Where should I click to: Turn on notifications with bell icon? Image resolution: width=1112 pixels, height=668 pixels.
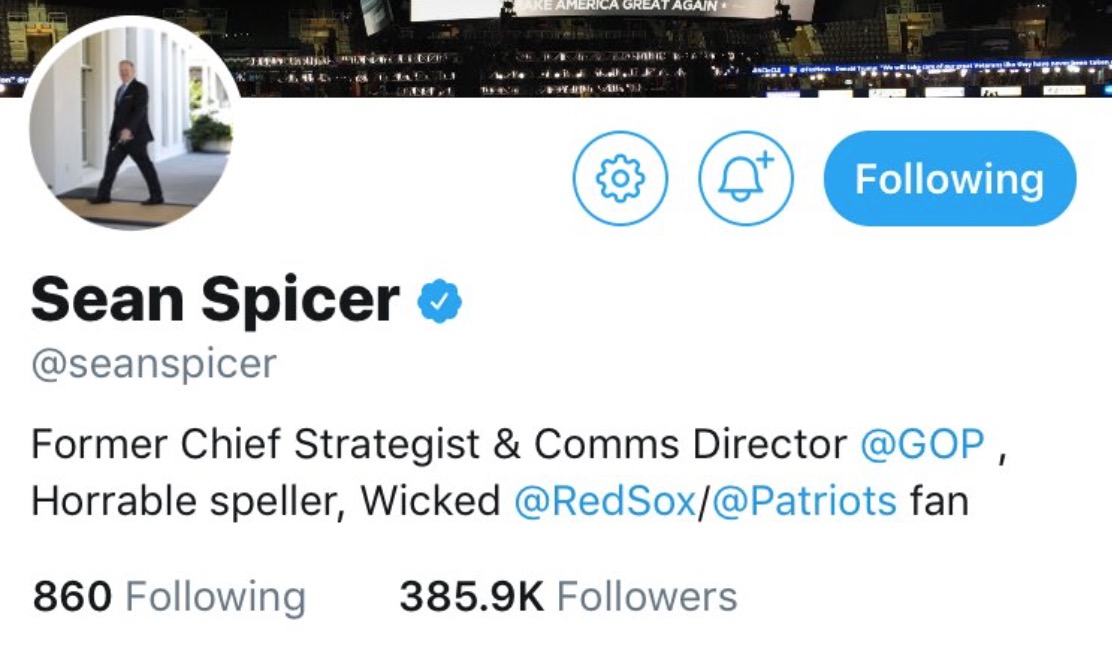click(745, 178)
